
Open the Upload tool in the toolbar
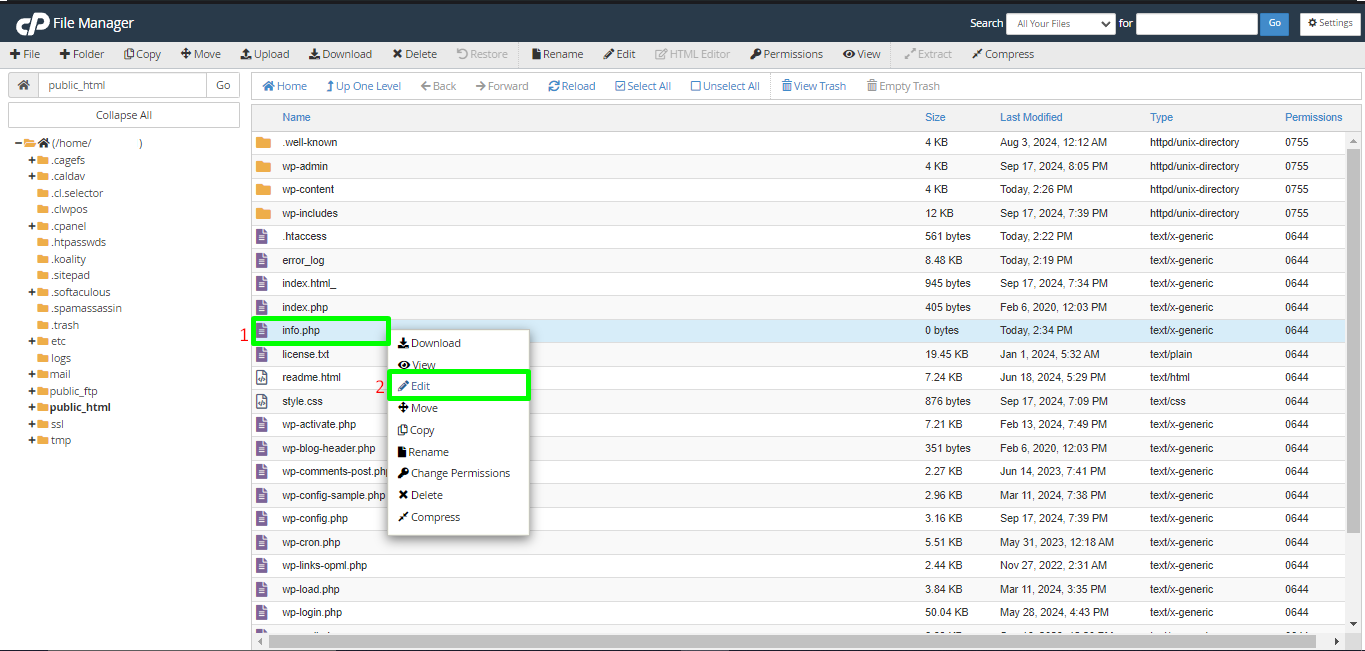(x=264, y=54)
